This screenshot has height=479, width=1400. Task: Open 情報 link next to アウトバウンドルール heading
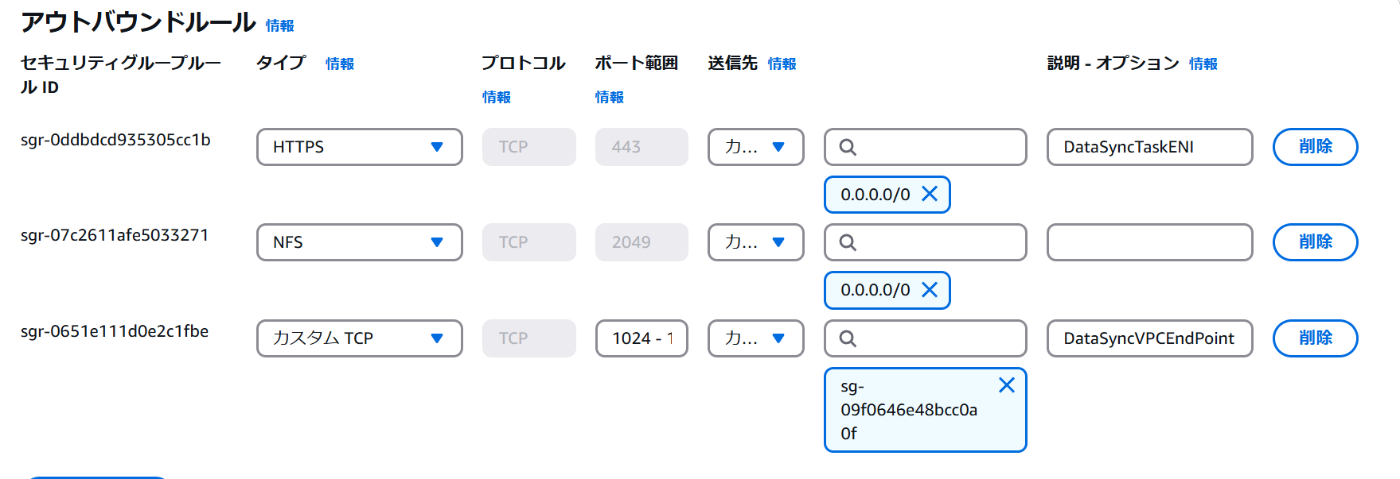tap(280, 25)
